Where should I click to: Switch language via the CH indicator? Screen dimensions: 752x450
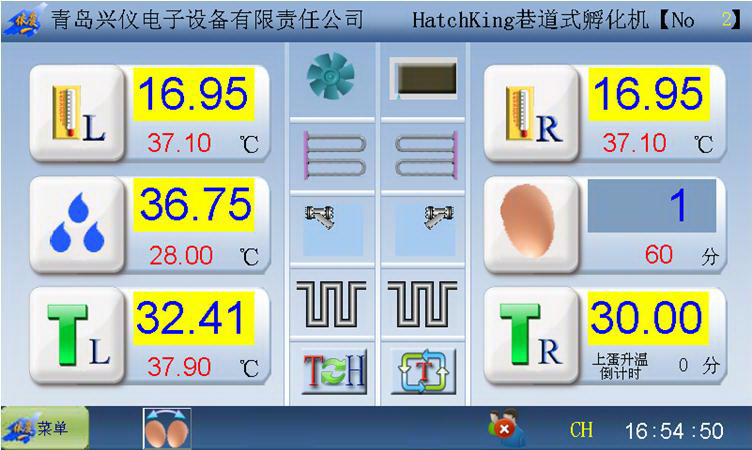[581, 430]
